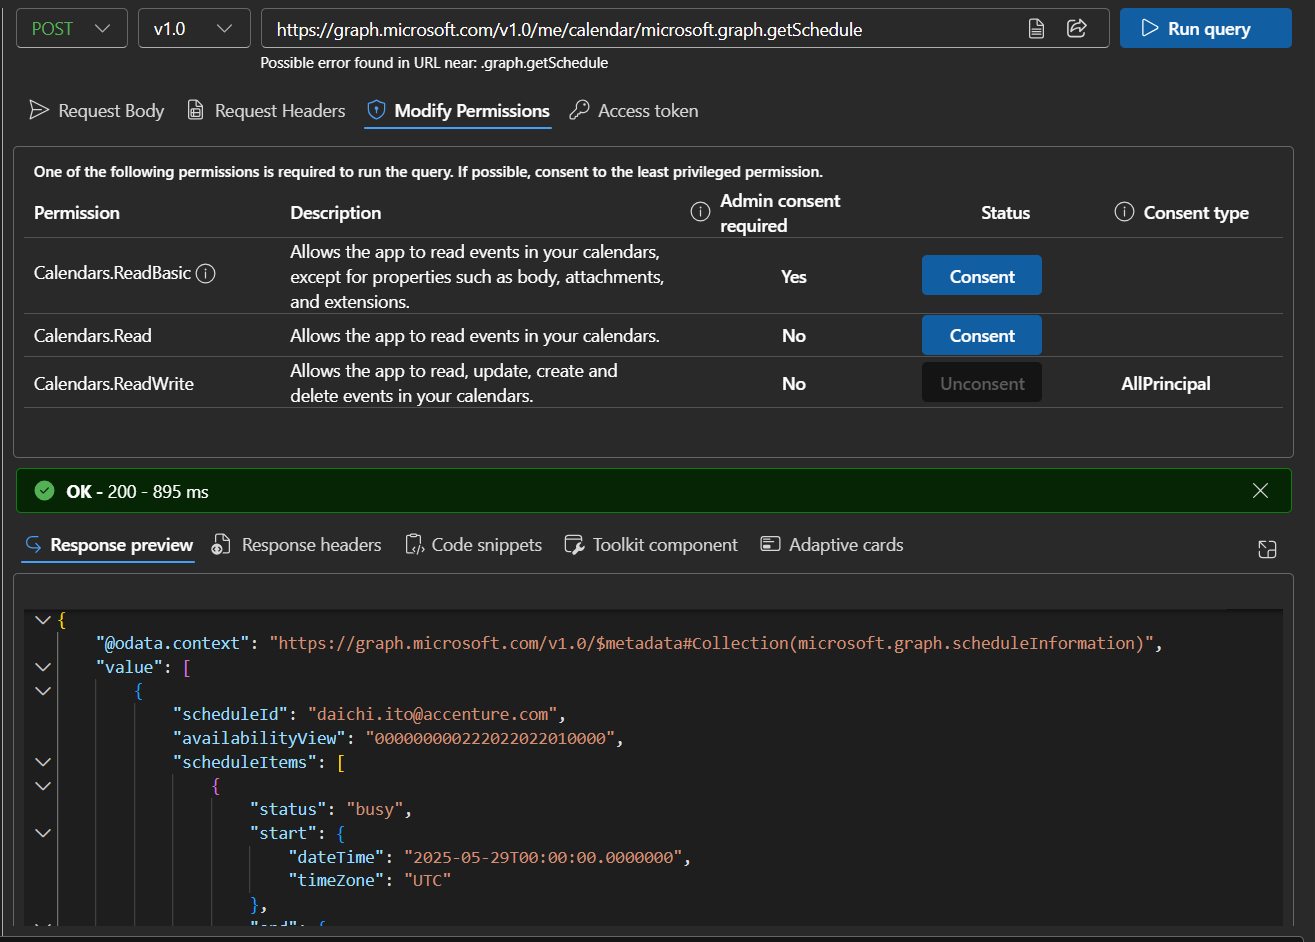Click the Status column header
1315x942 pixels.
pyautogui.click(x=1005, y=213)
